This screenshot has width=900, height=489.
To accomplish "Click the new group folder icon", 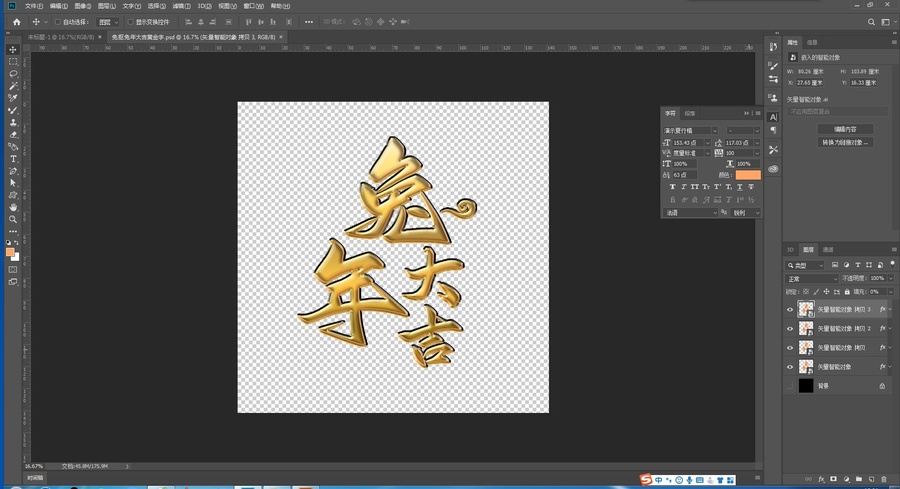I will pos(859,479).
